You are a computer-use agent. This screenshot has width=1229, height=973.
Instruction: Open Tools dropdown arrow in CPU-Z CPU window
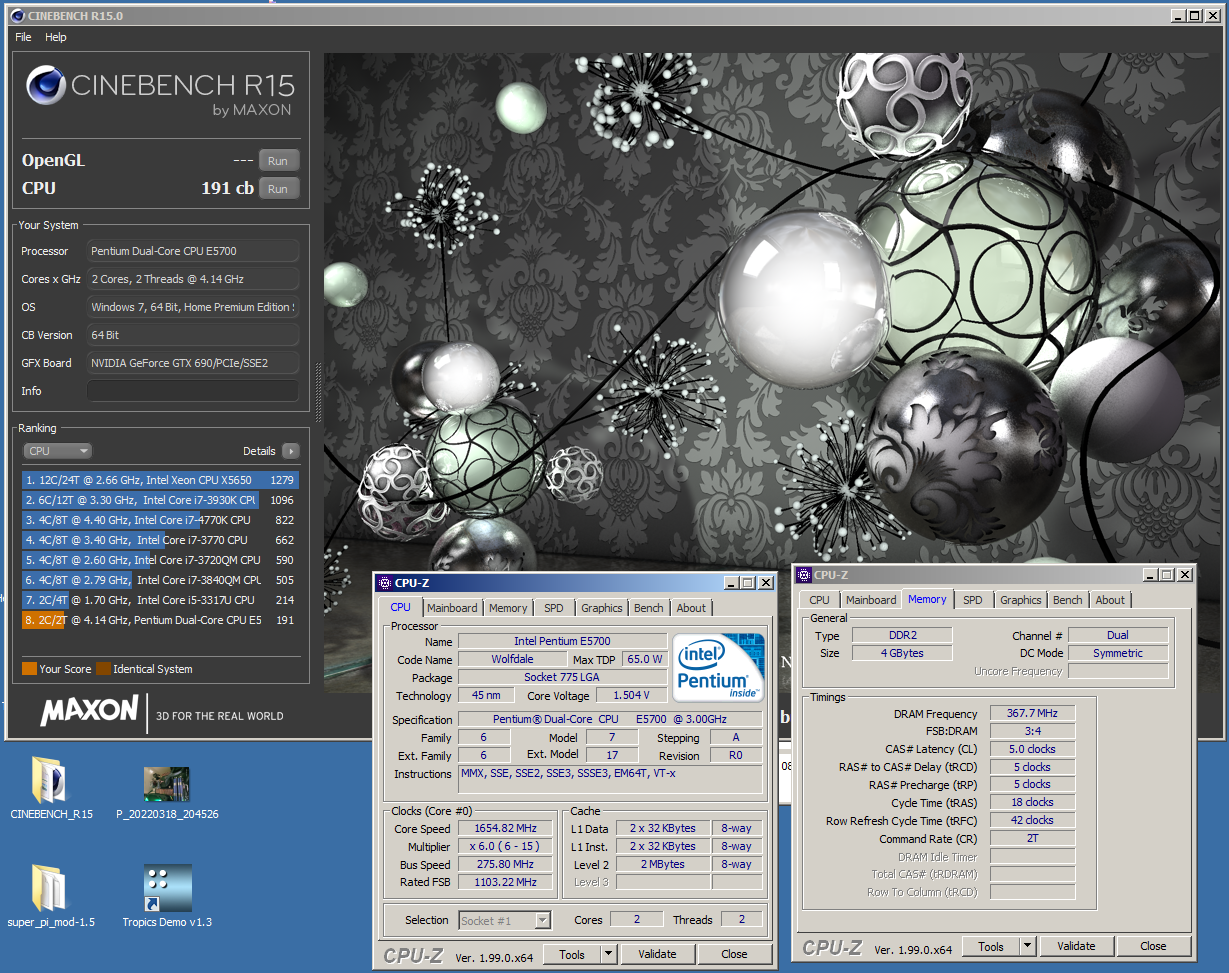coord(608,954)
